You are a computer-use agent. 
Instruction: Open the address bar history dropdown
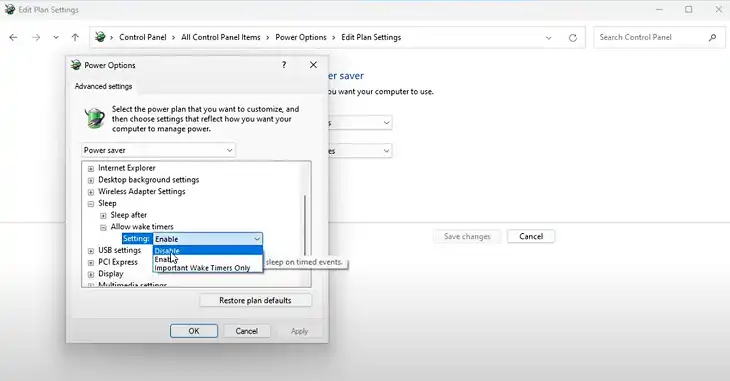pos(548,38)
